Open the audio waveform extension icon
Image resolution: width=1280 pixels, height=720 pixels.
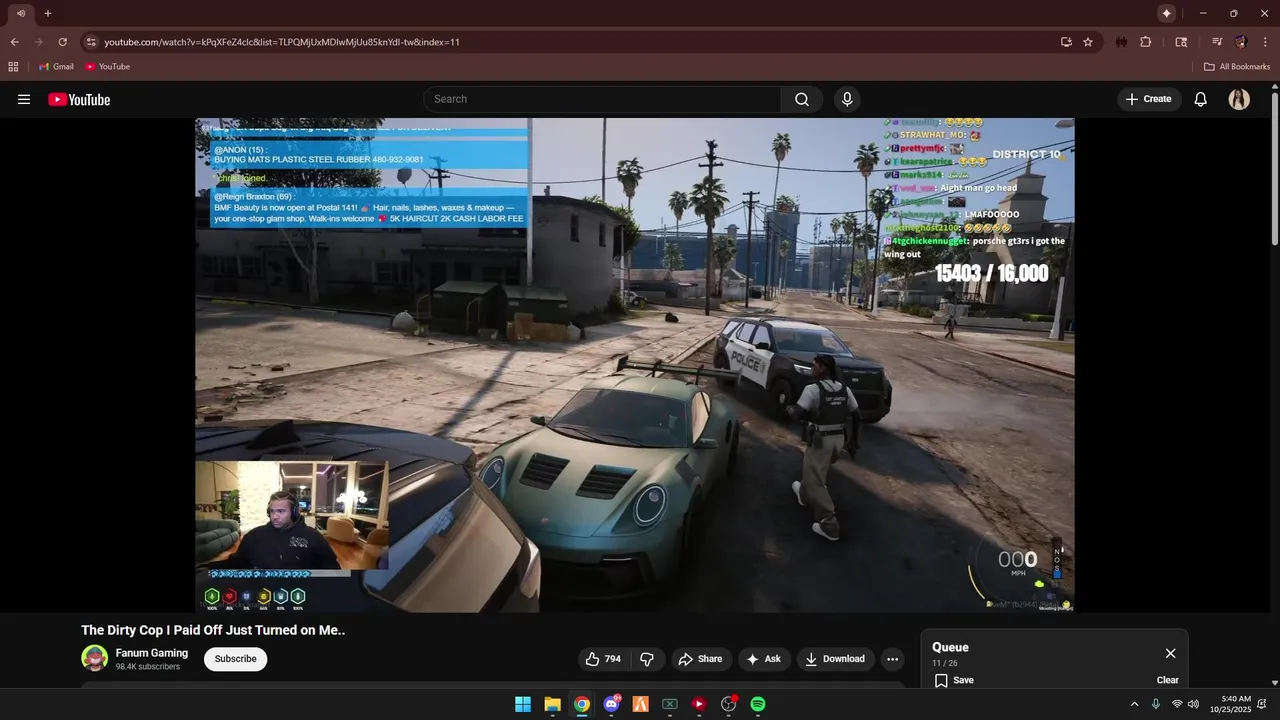[x=1121, y=42]
